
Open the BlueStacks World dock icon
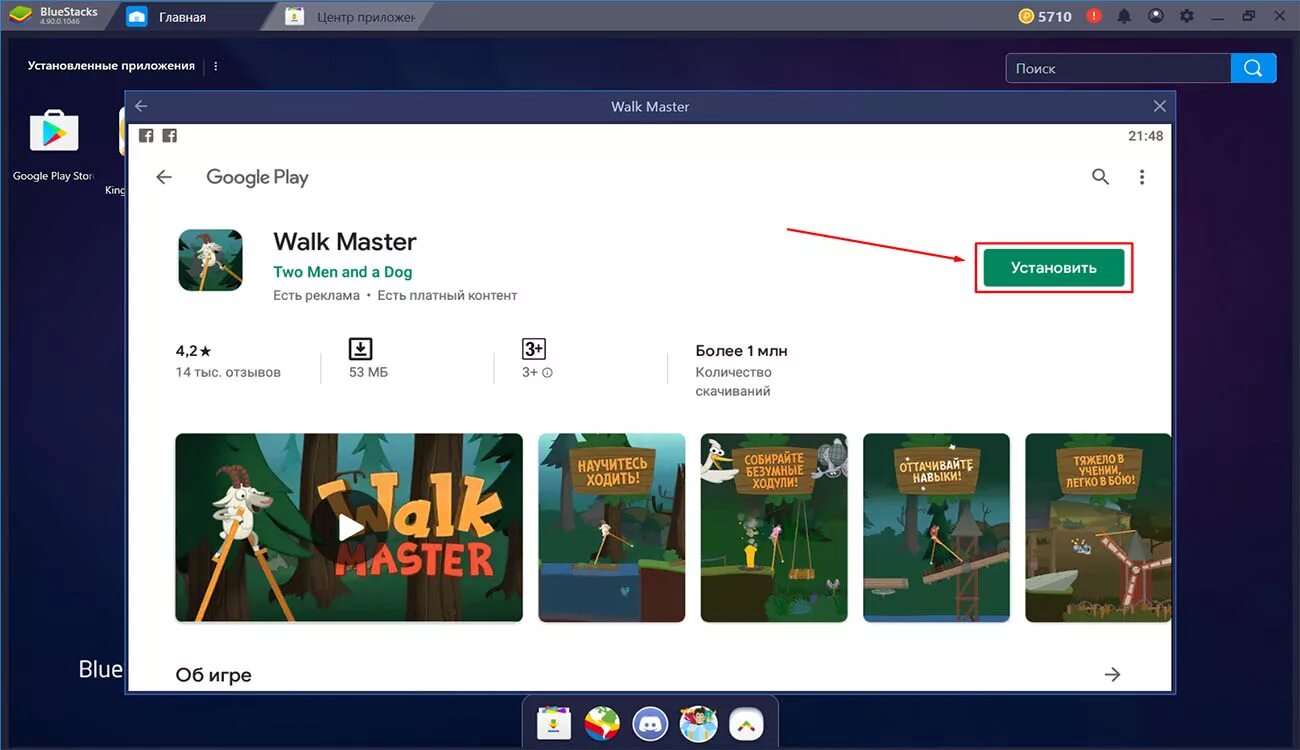[x=602, y=722]
